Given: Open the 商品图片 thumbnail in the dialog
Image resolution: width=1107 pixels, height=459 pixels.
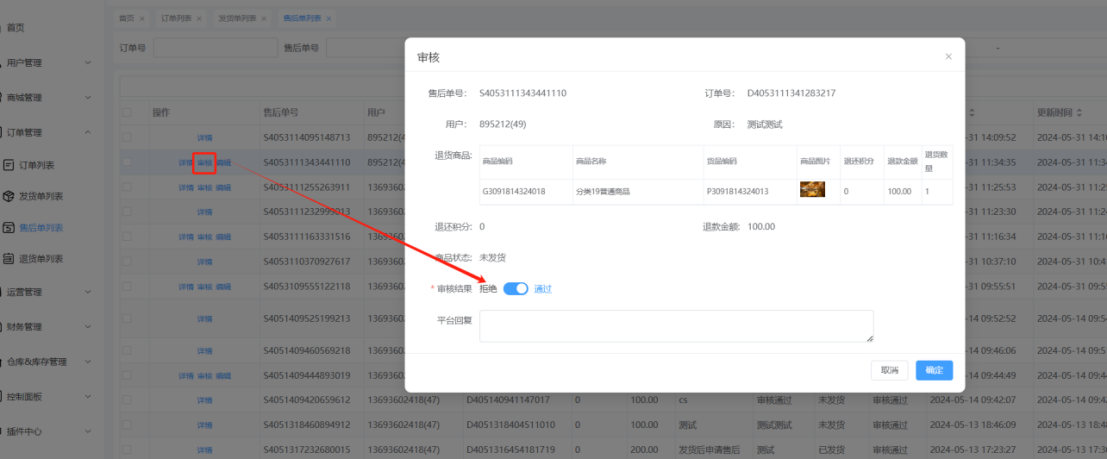Looking at the screenshot, I should [812, 191].
